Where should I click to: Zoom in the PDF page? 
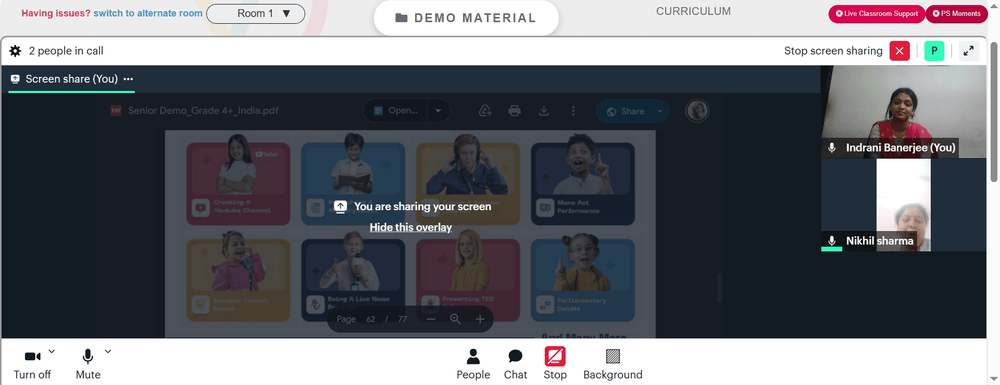(480, 319)
